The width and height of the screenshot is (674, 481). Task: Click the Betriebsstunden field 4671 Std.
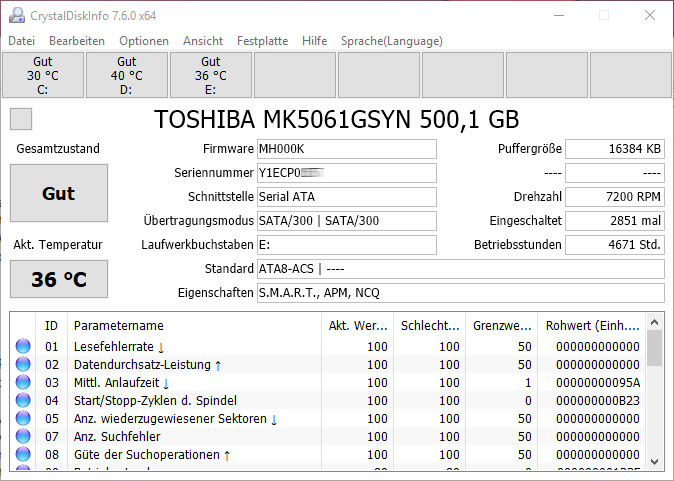615,245
